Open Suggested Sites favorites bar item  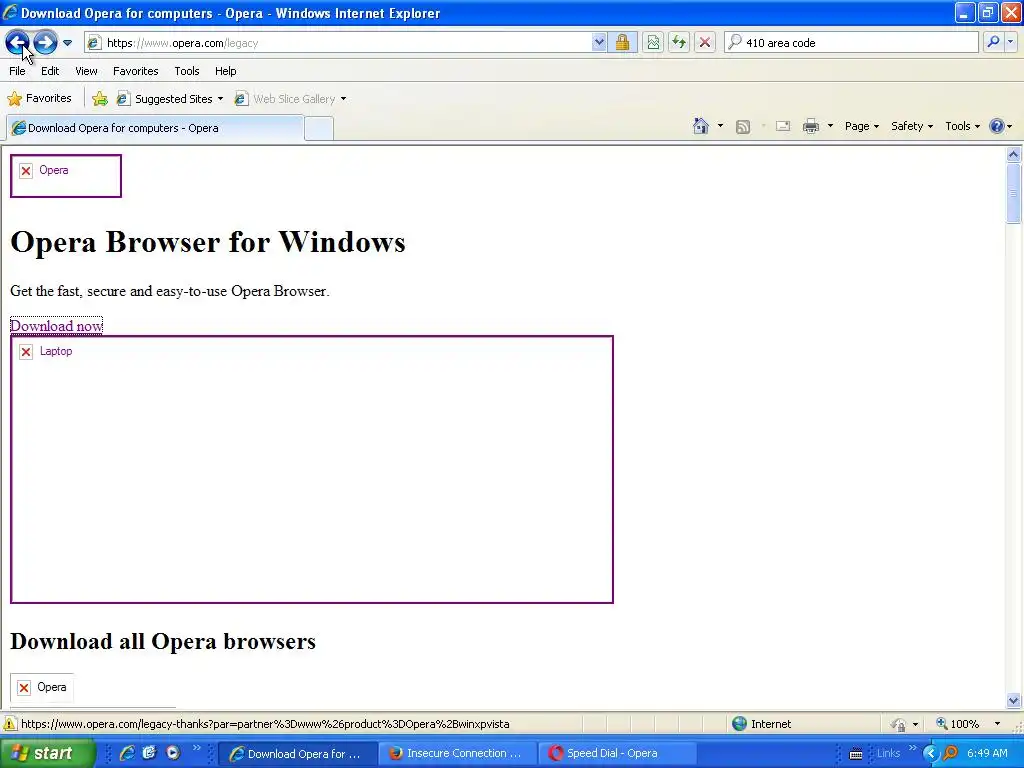pyautogui.click(x=166, y=99)
